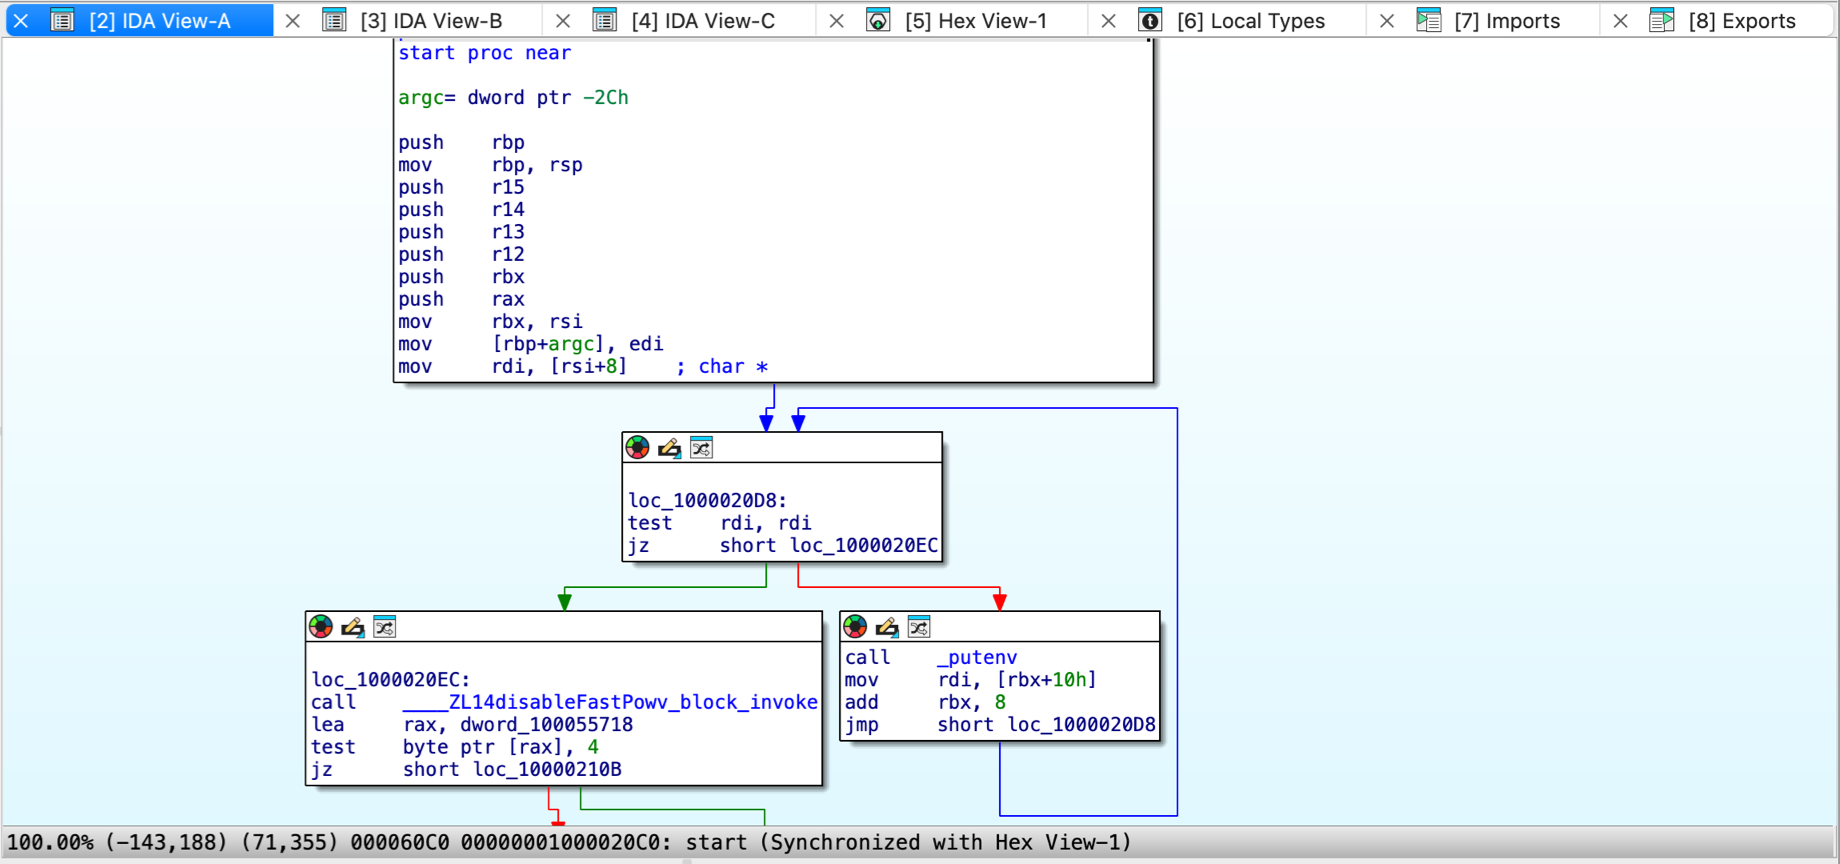Click graph layout icon on loc_1000020D8 block
Image resolution: width=1840 pixels, height=864 pixels.
(x=701, y=447)
